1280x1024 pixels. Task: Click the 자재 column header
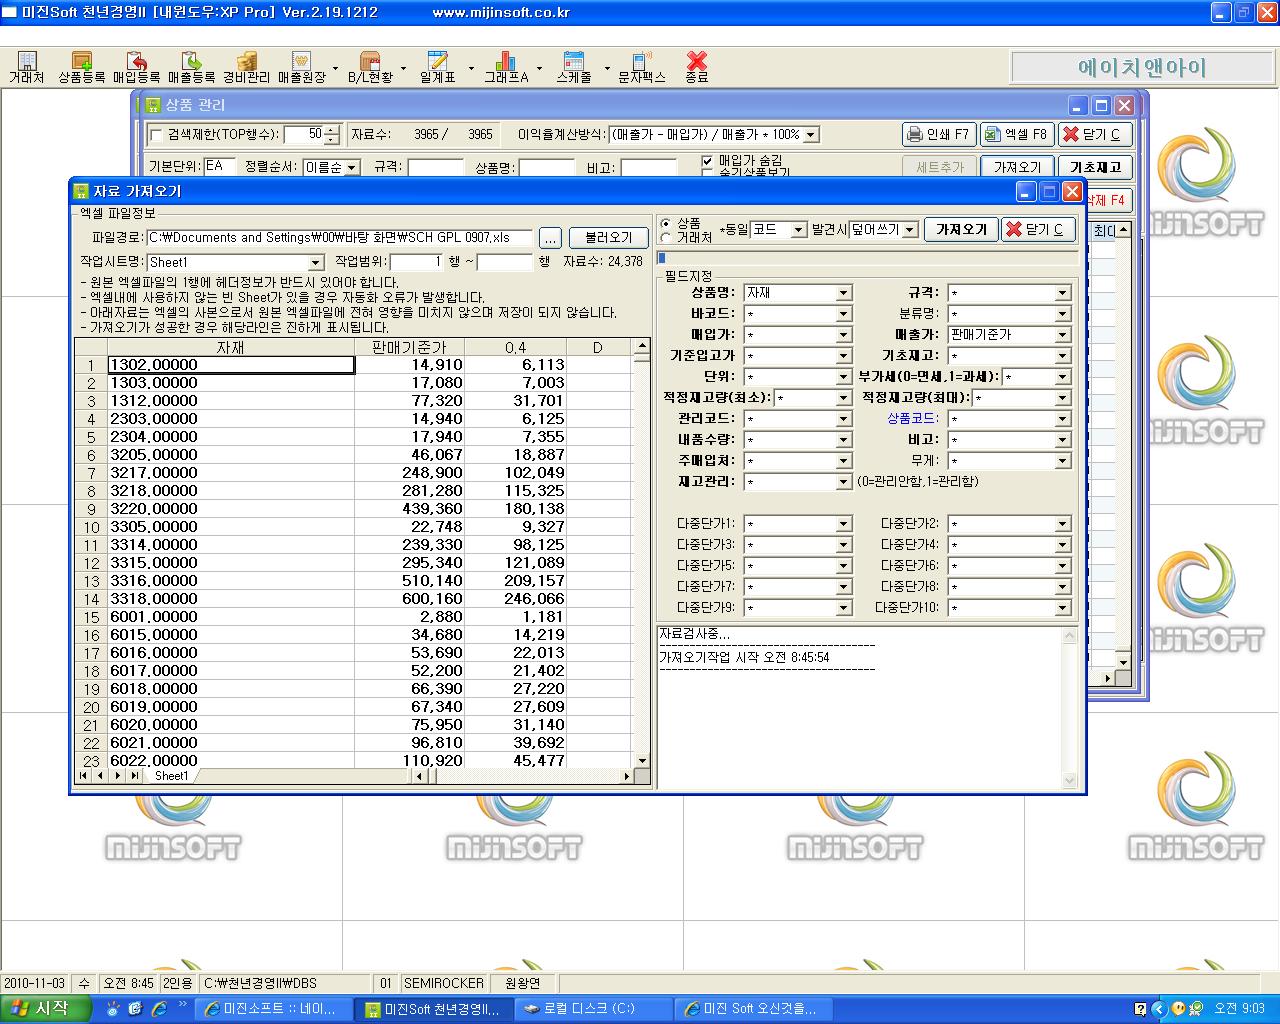231,347
